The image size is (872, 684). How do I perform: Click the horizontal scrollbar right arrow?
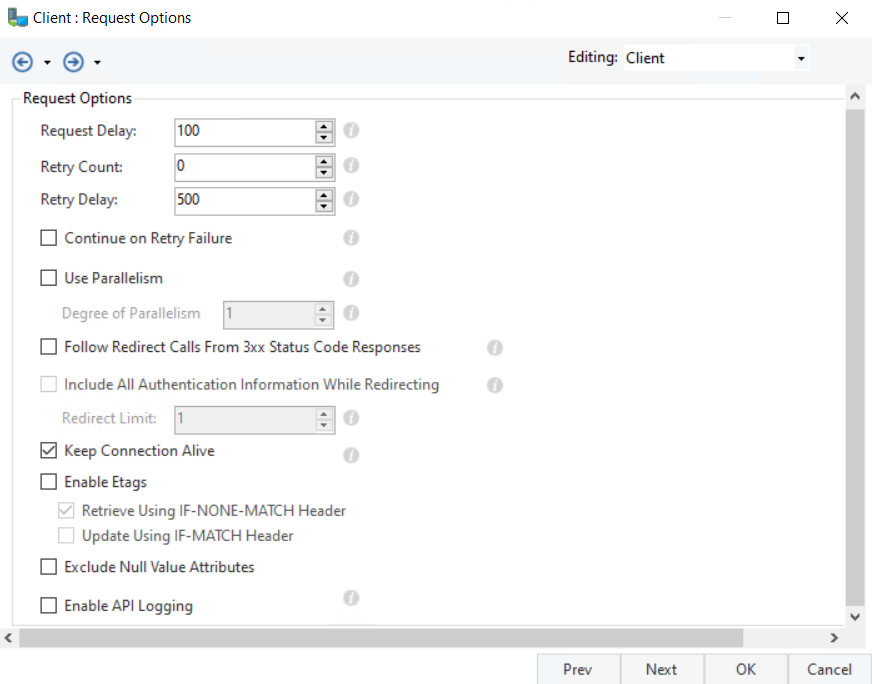pyautogui.click(x=833, y=637)
